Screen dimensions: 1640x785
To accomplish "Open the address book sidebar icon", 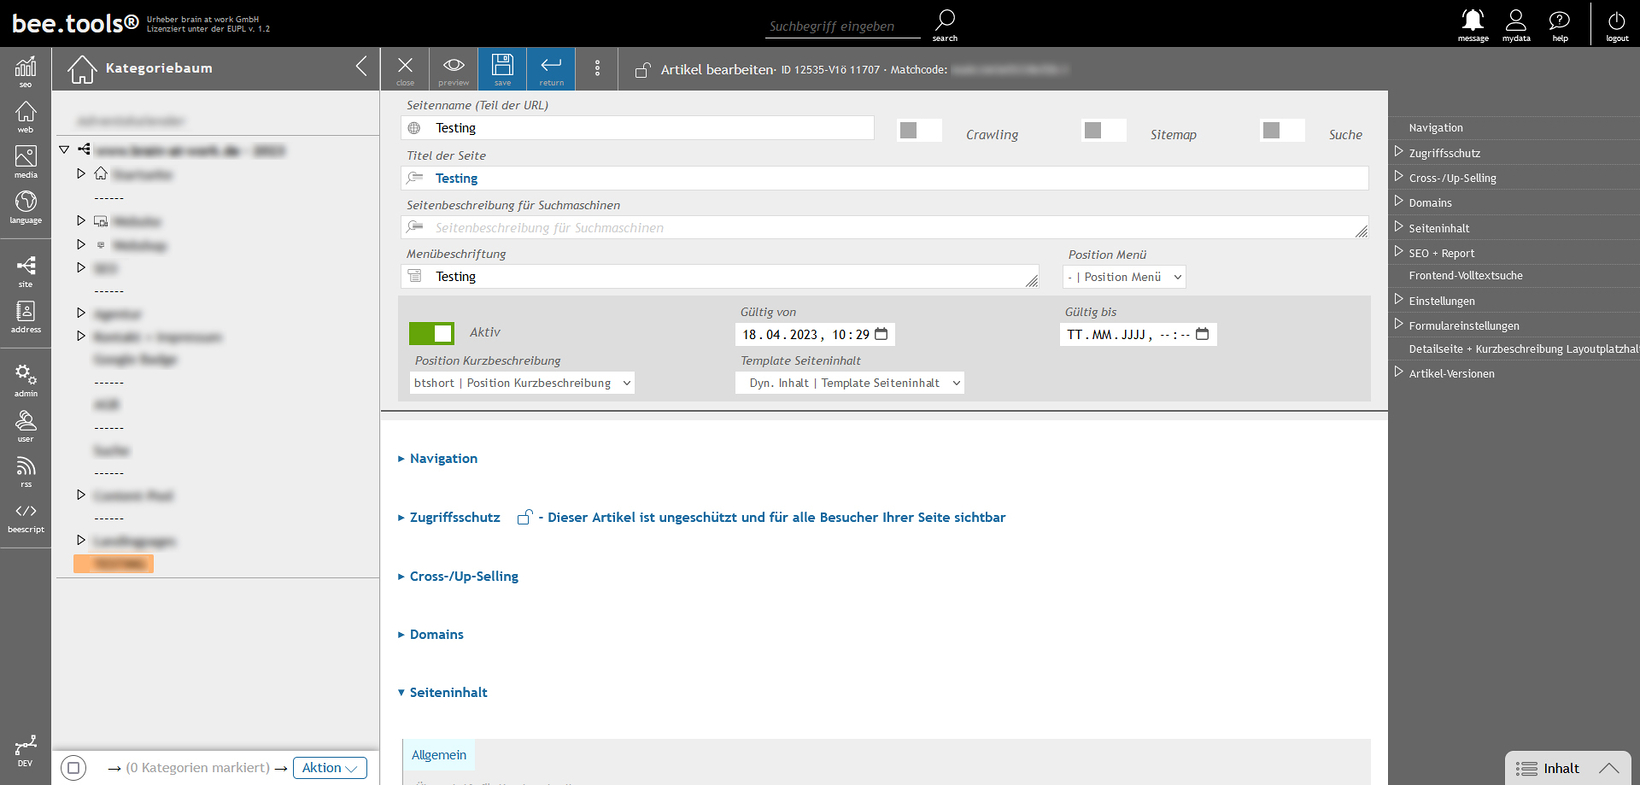I will pyautogui.click(x=25, y=317).
